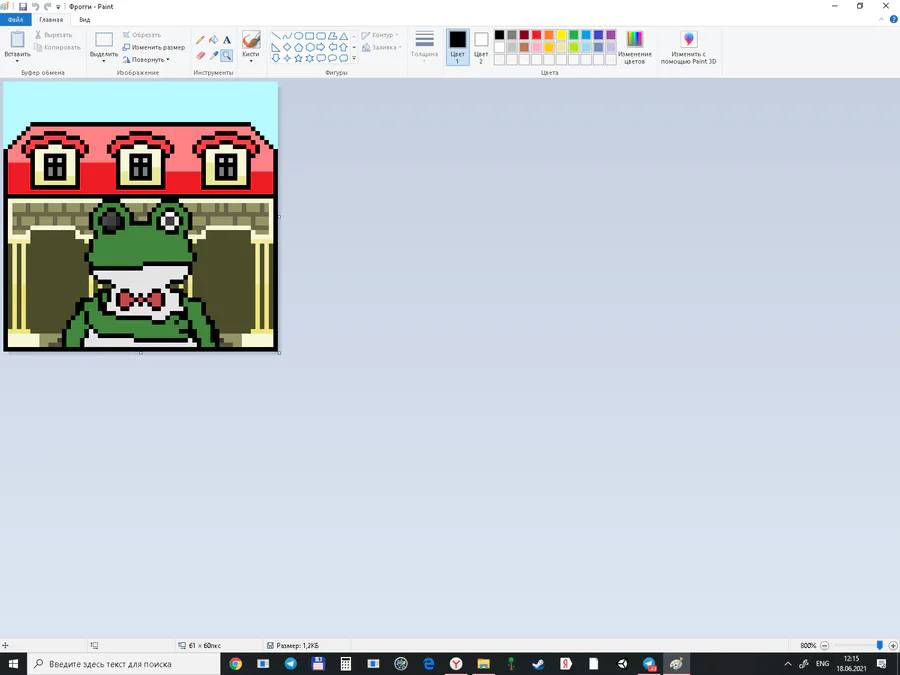The height and width of the screenshot is (675, 900).
Task: Choose the right arrow shape
Action: 321,47
